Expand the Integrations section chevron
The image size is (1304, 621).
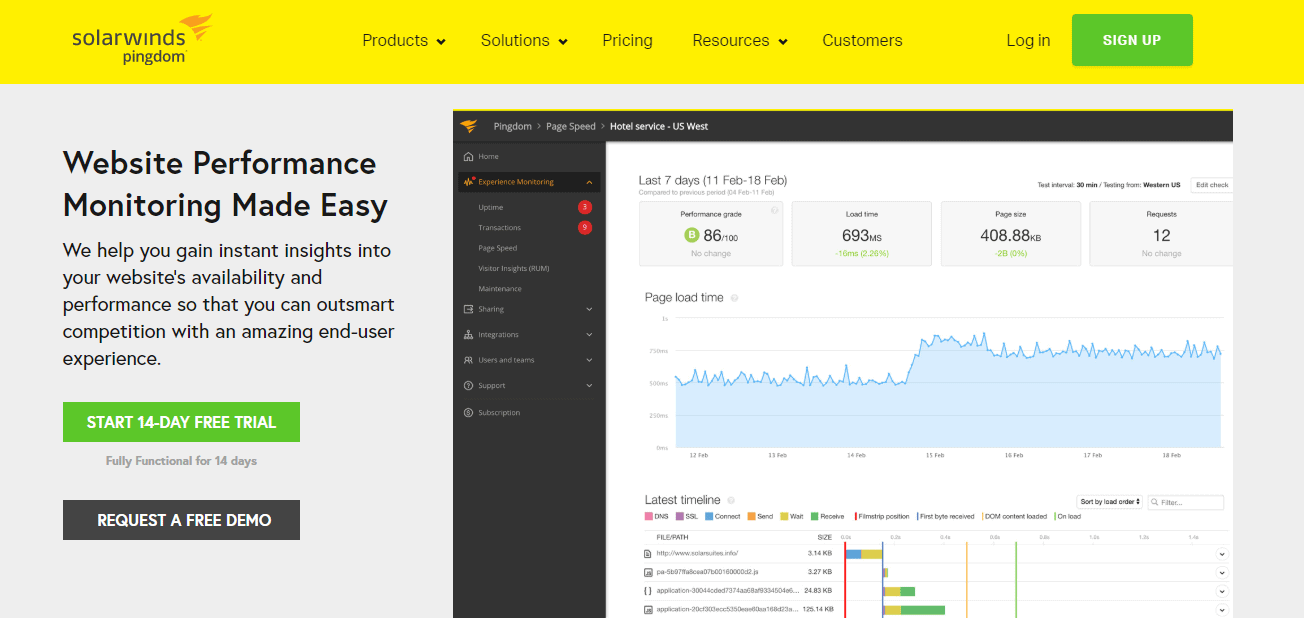(589, 335)
